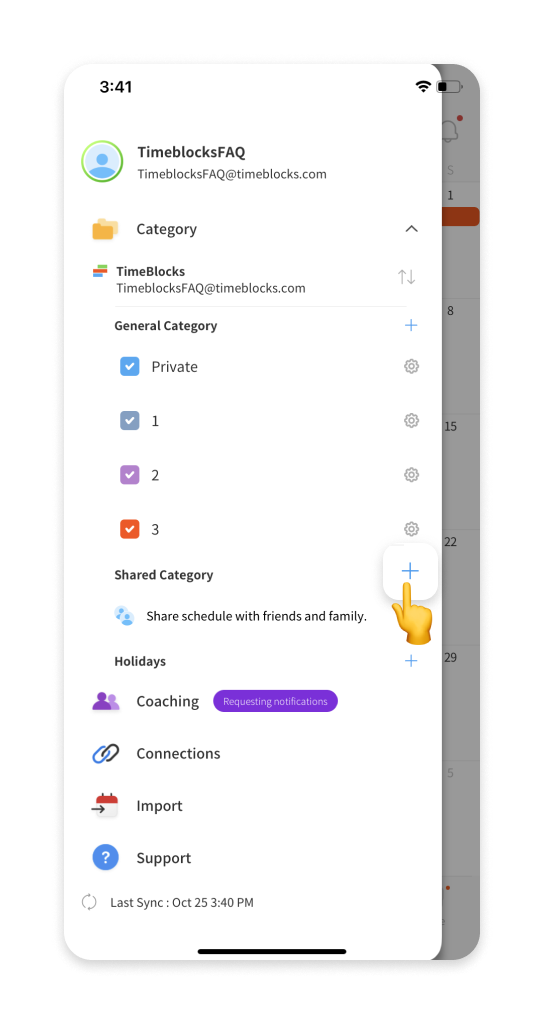This screenshot has width=544, height=1024.
Task: Open settings gear for category 1
Action: pos(411,421)
